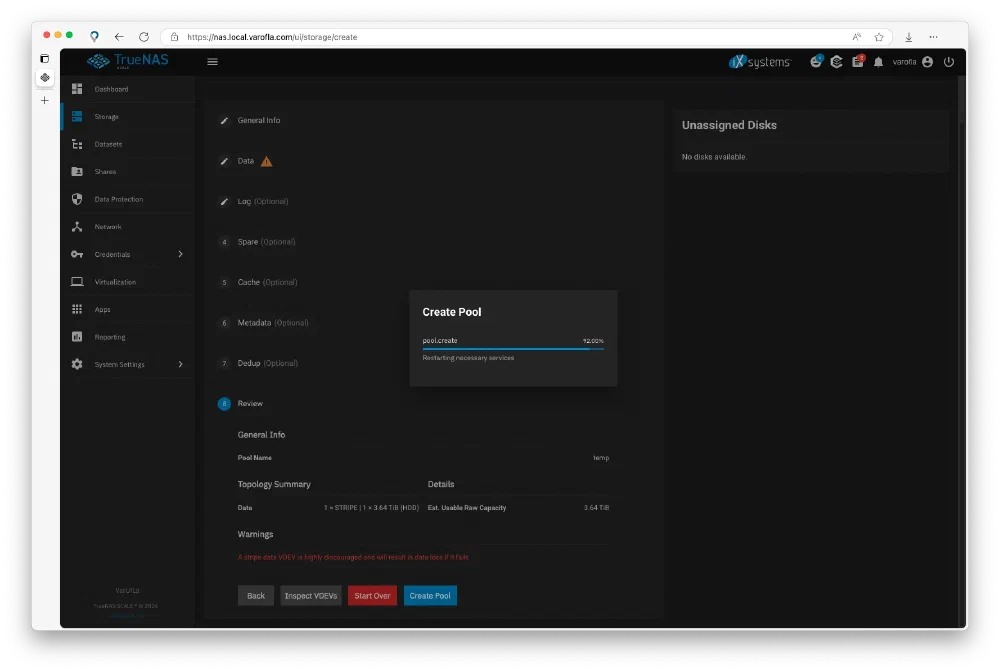Click the Reporting chart icon
Screen dimensions: 1000x672
(x=77, y=337)
